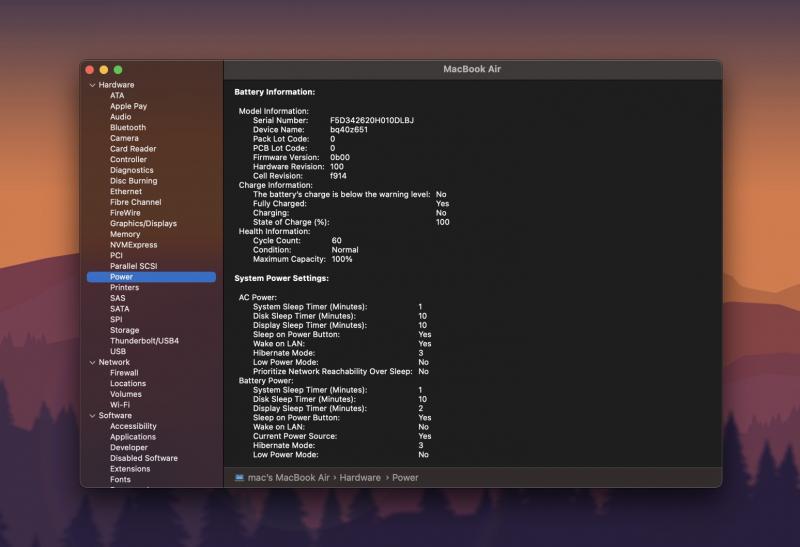Open the Memory hardware entry
The image size is (800, 547).
(x=125, y=234)
